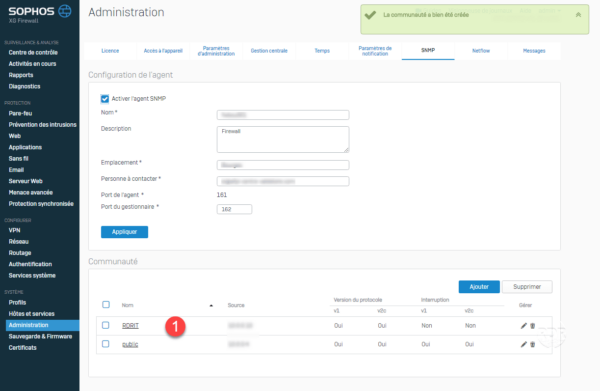600x391 pixels.
Task: Sort community list by Nom arrow
Action: point(211,305)
